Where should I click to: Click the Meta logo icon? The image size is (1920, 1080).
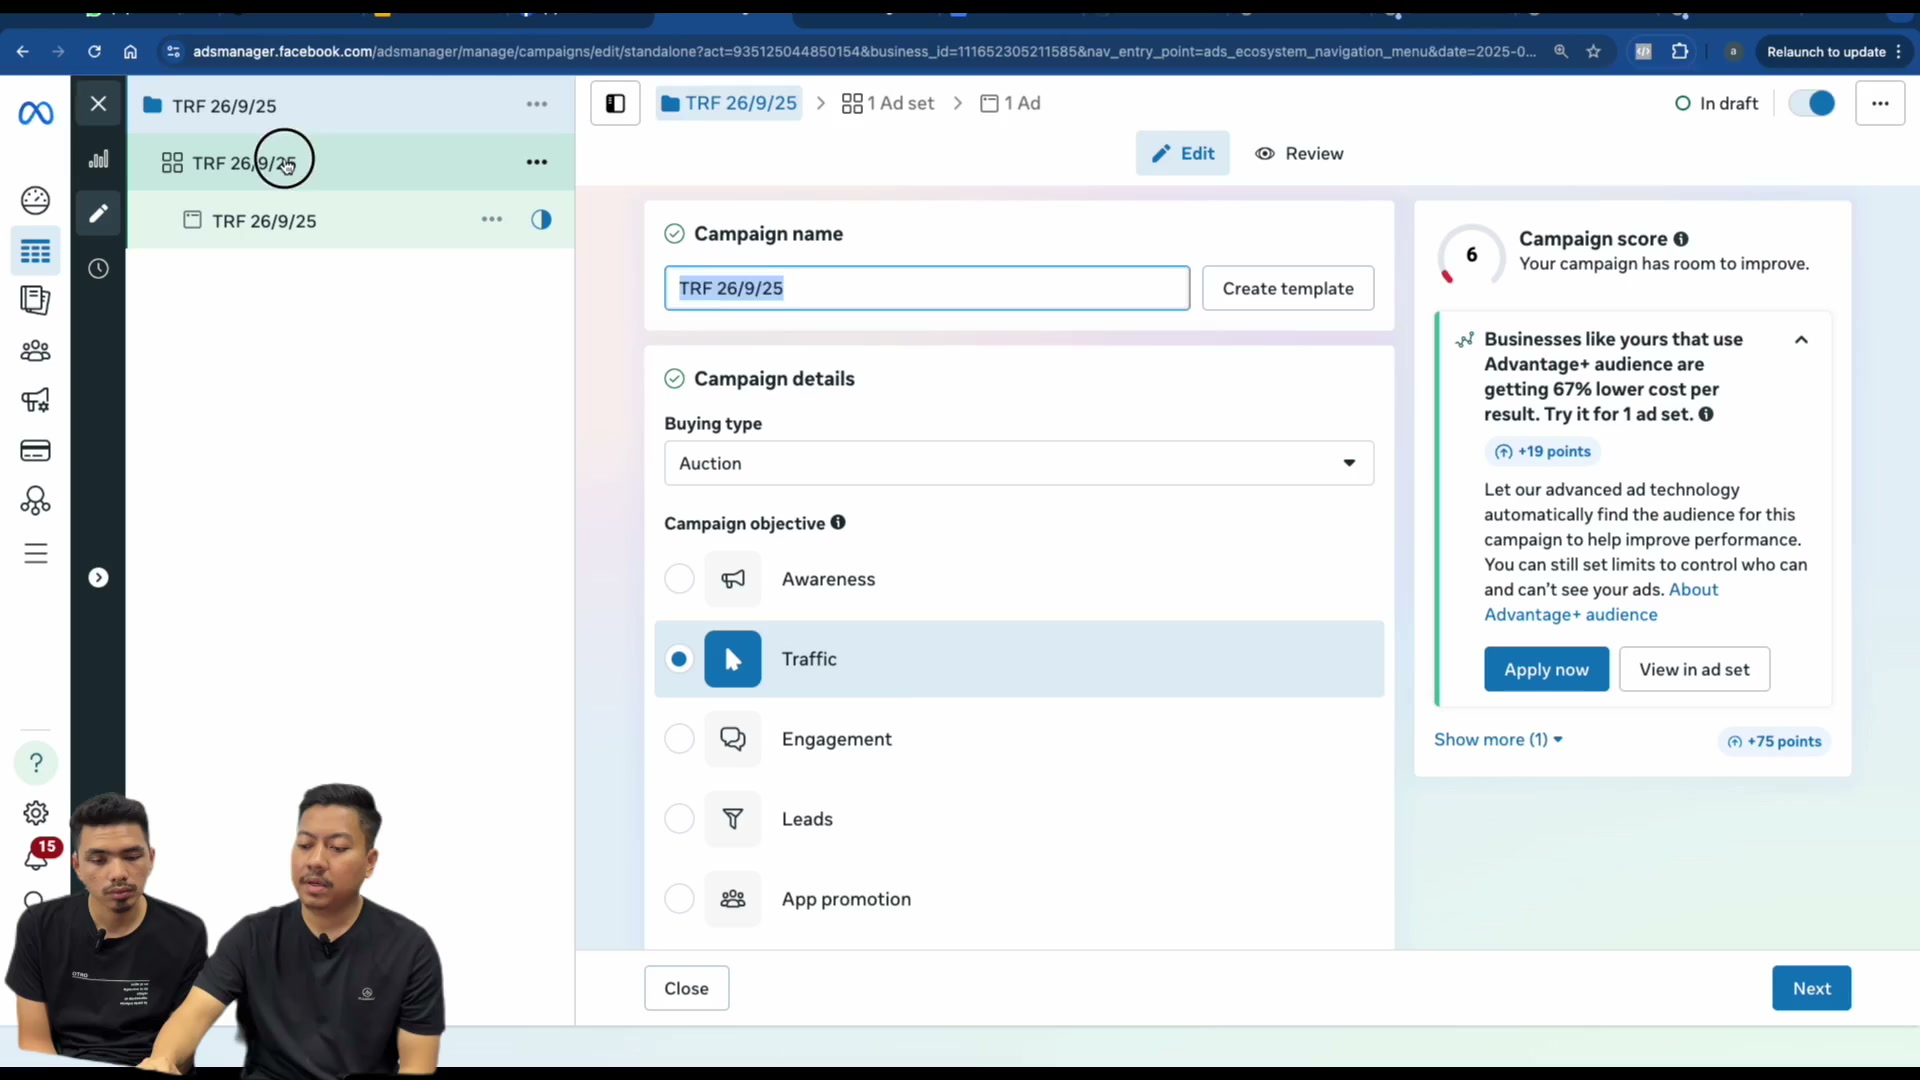(35, 113)
